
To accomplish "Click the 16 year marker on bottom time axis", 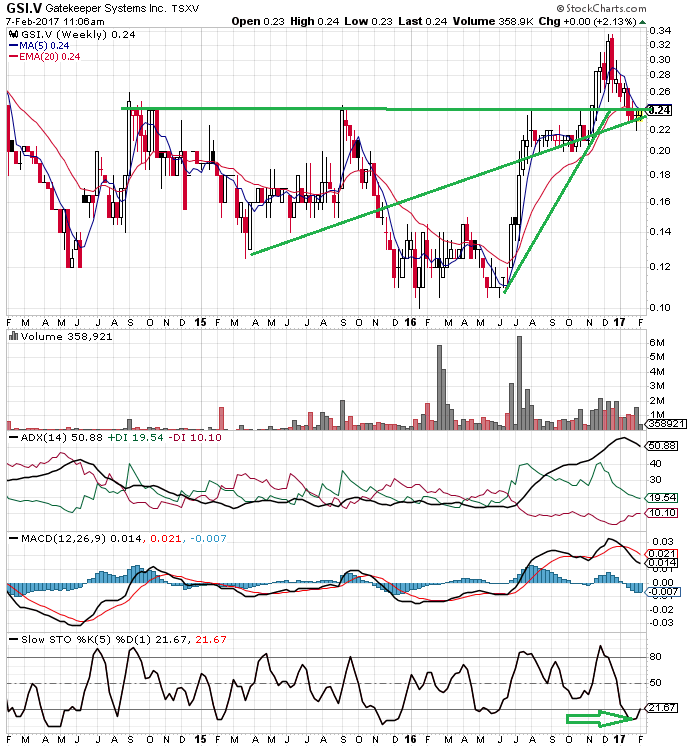I will 410,740.
